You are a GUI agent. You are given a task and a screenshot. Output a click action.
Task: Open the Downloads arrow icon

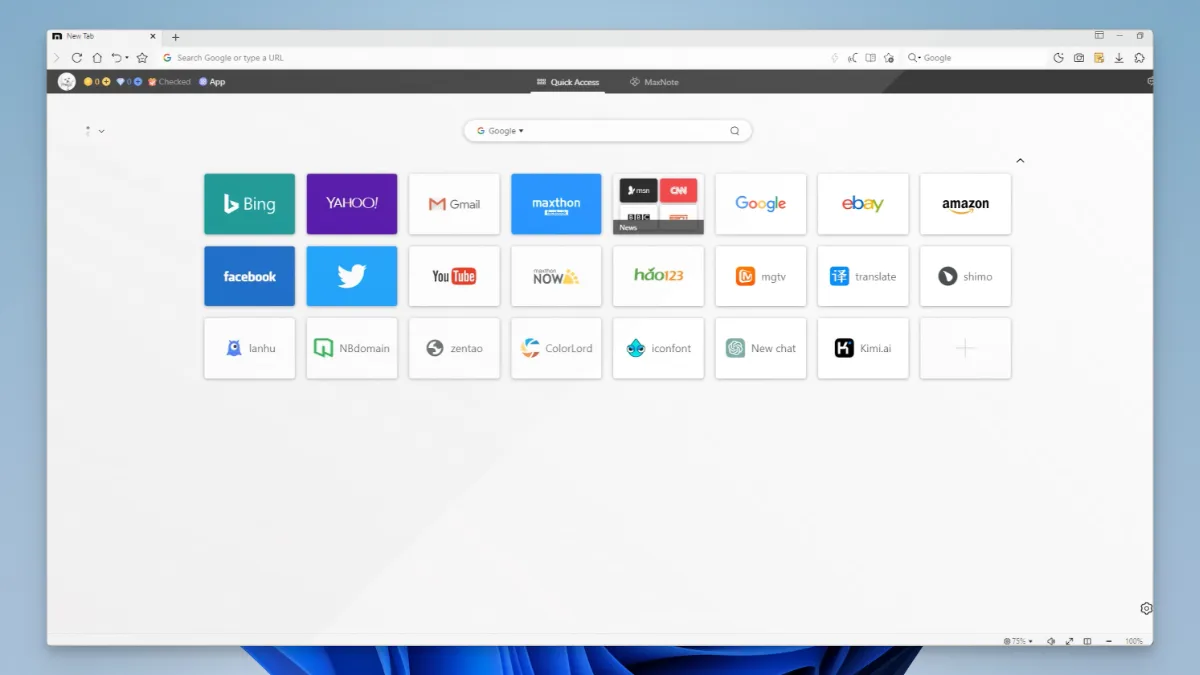1119,58
